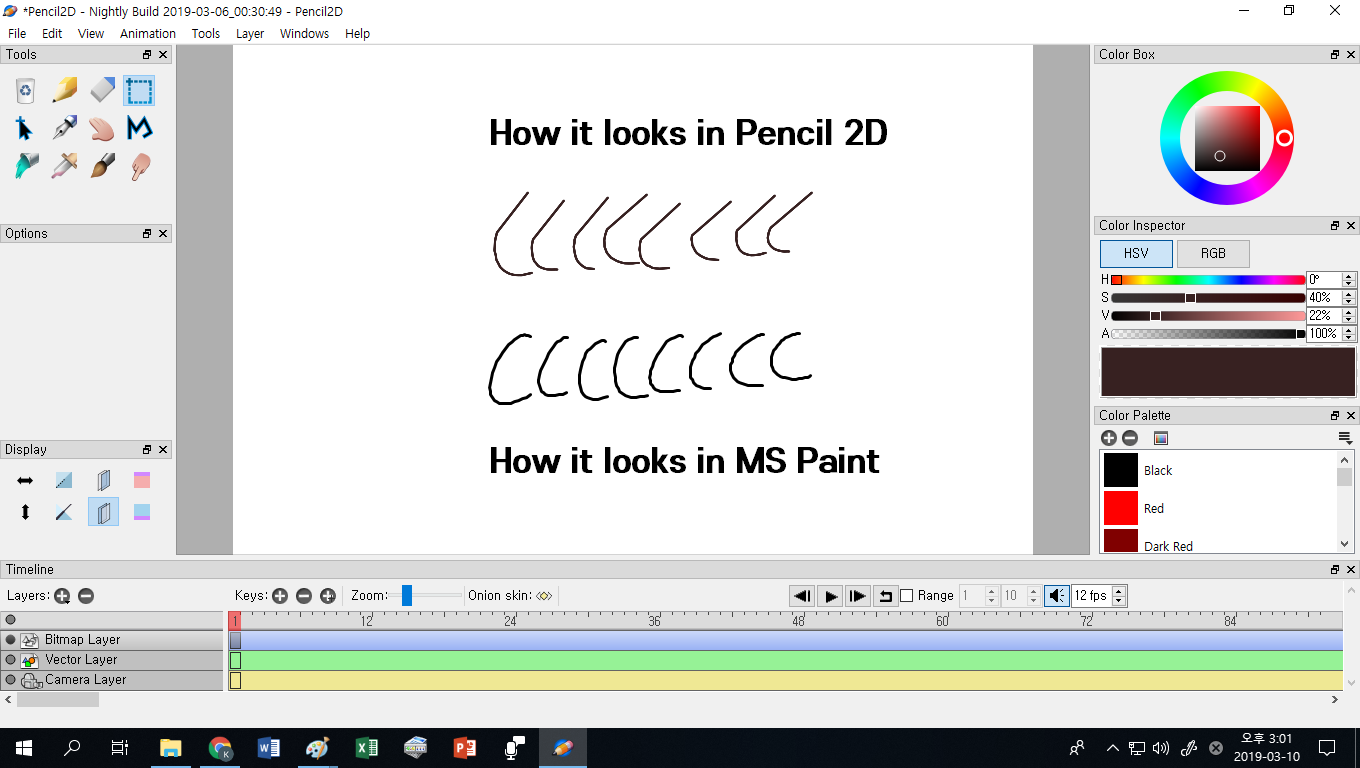Remove keyframe with Keys minus icon
This screenshot has height=768, width=1360.
coord(304,596)
